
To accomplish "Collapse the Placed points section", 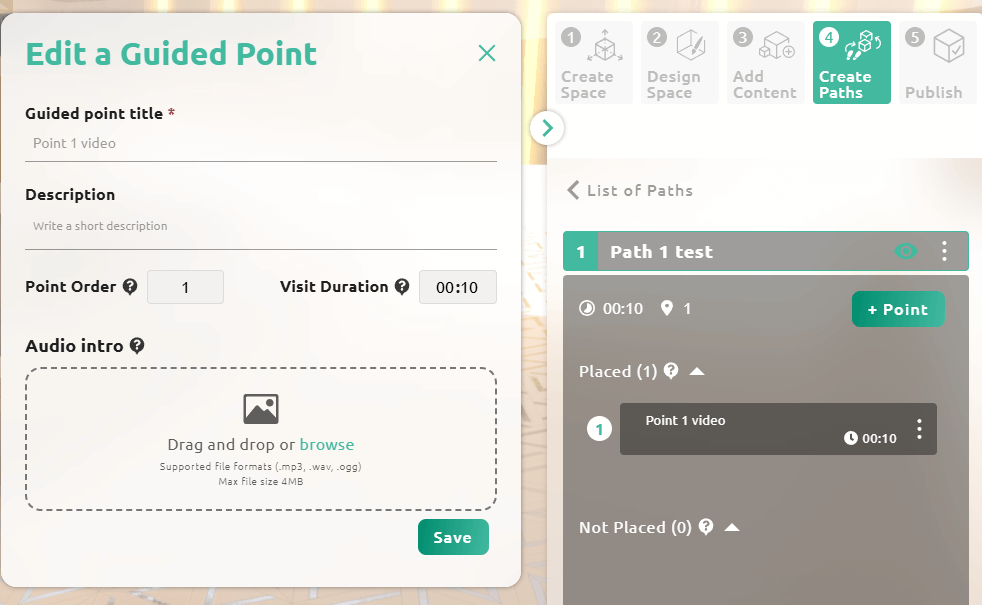I will pyautogui.click(x=698, y=372).
